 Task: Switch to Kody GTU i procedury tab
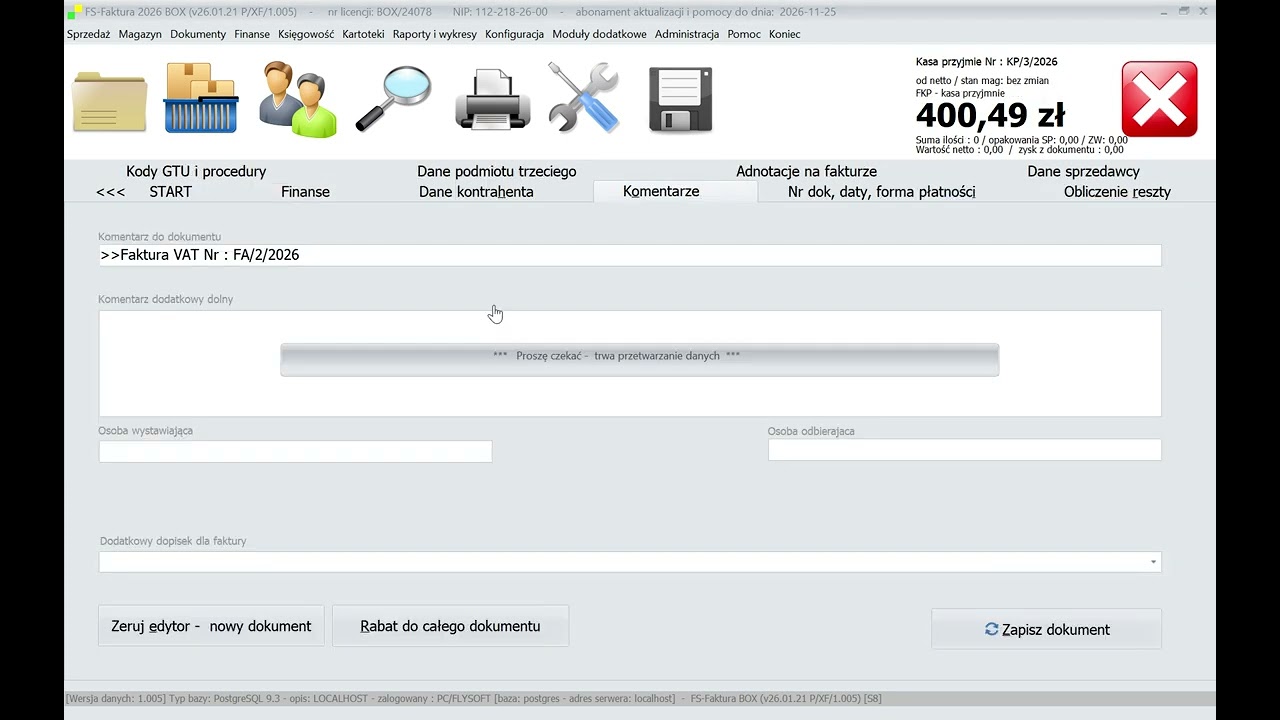(x=196, y=171)
